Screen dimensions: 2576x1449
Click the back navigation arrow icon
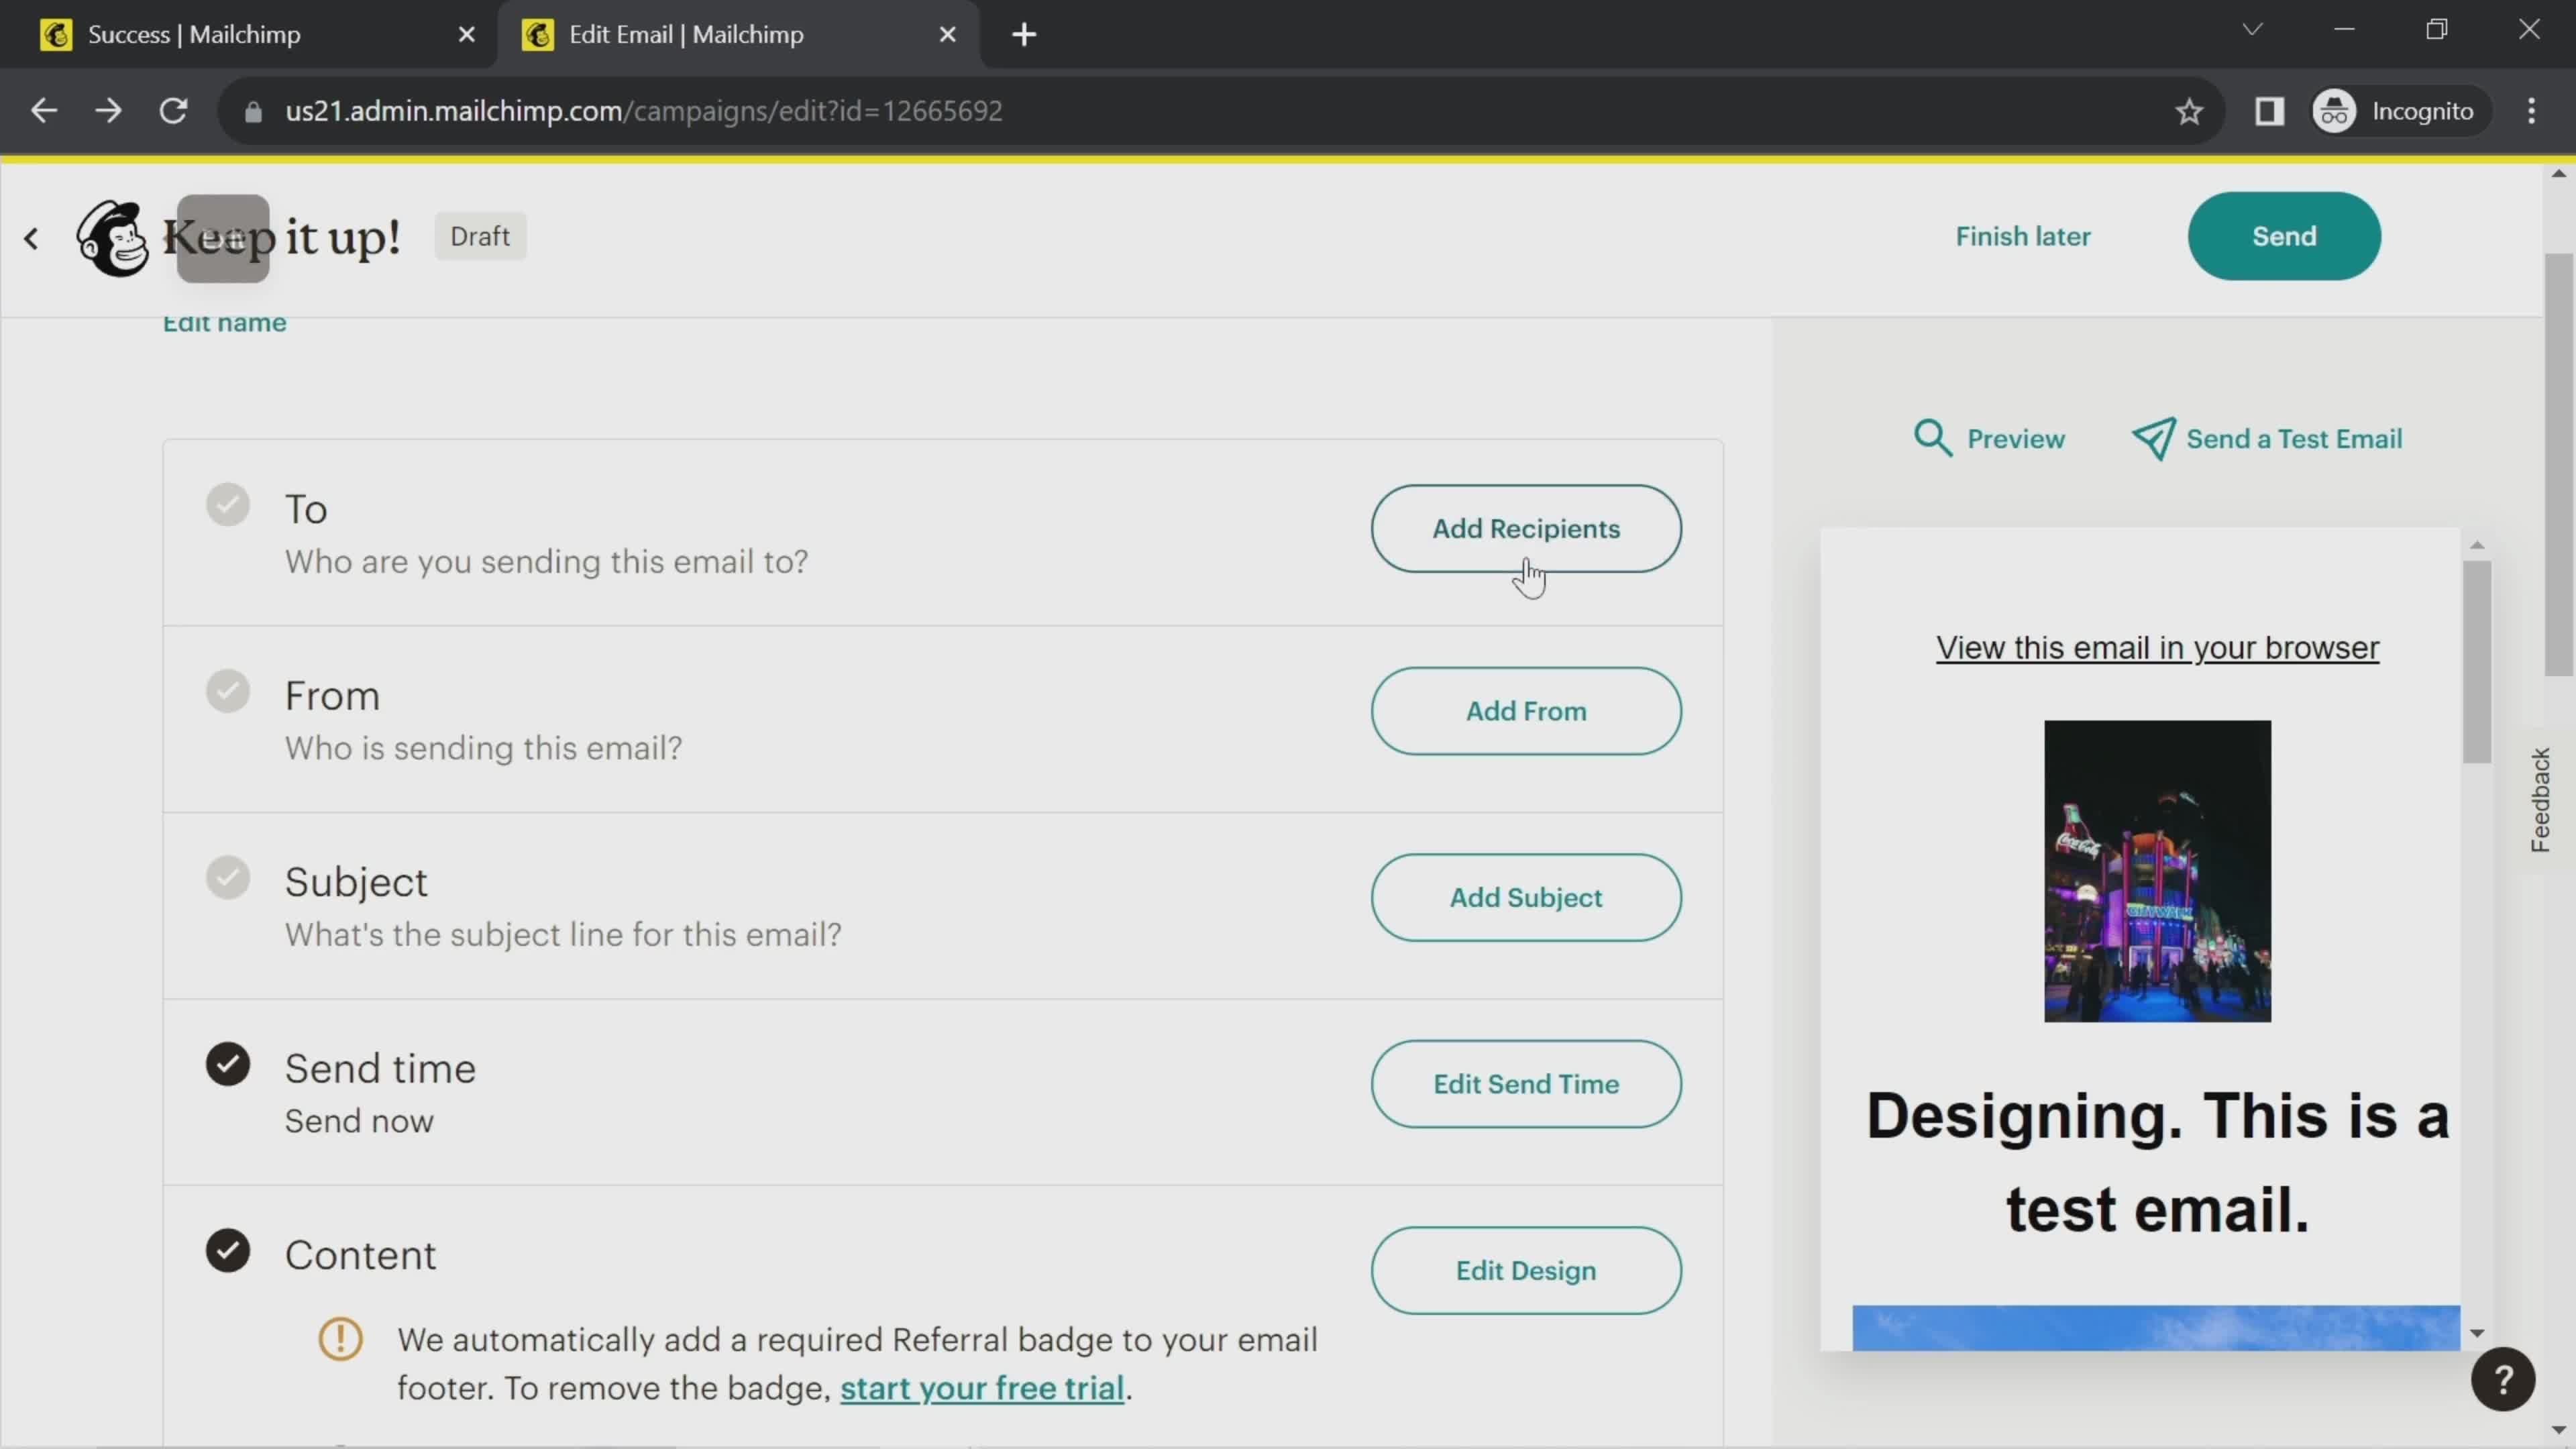[32, 235]
